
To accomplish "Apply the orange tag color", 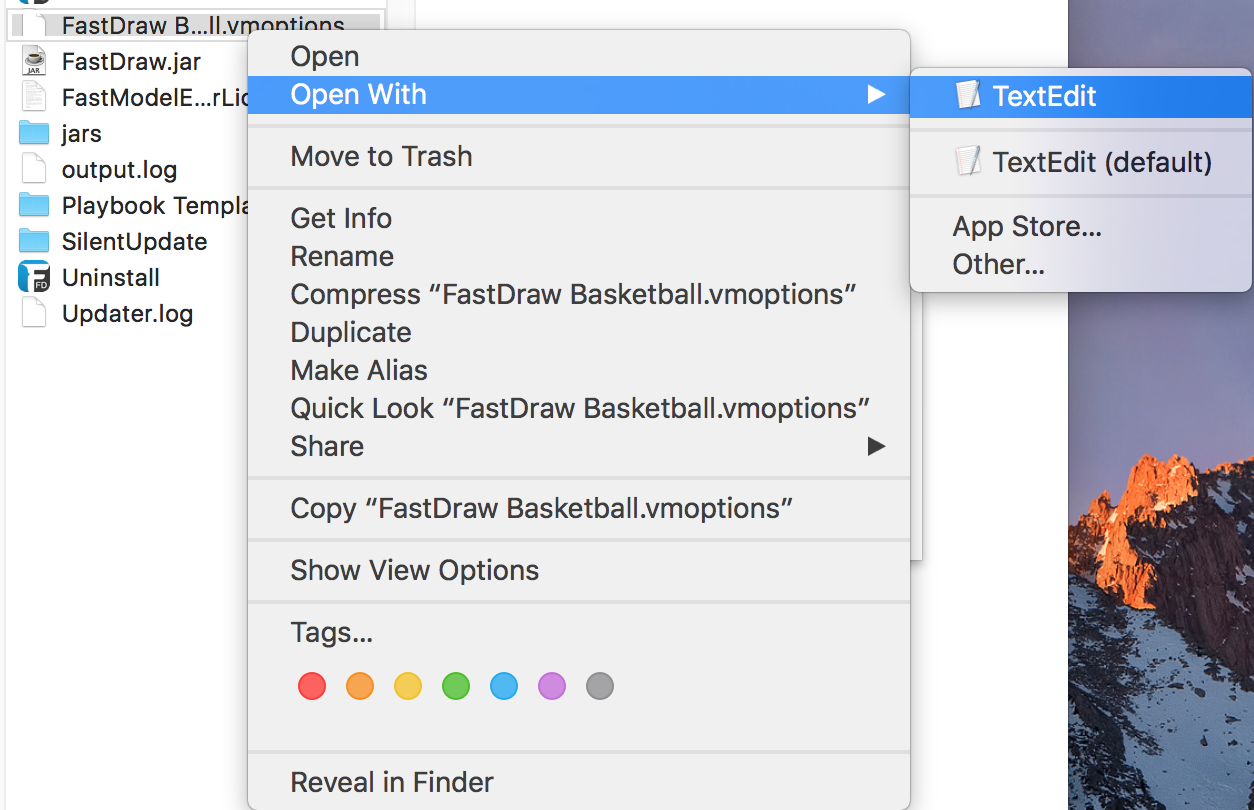I will (360, 686).
